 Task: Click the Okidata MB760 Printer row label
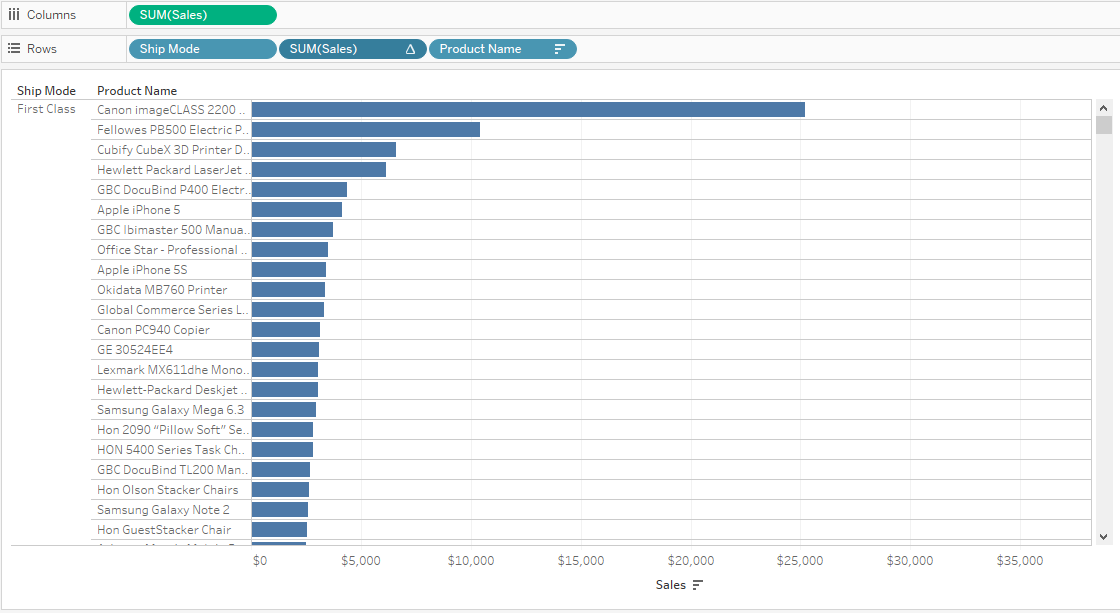click(162, 290)
